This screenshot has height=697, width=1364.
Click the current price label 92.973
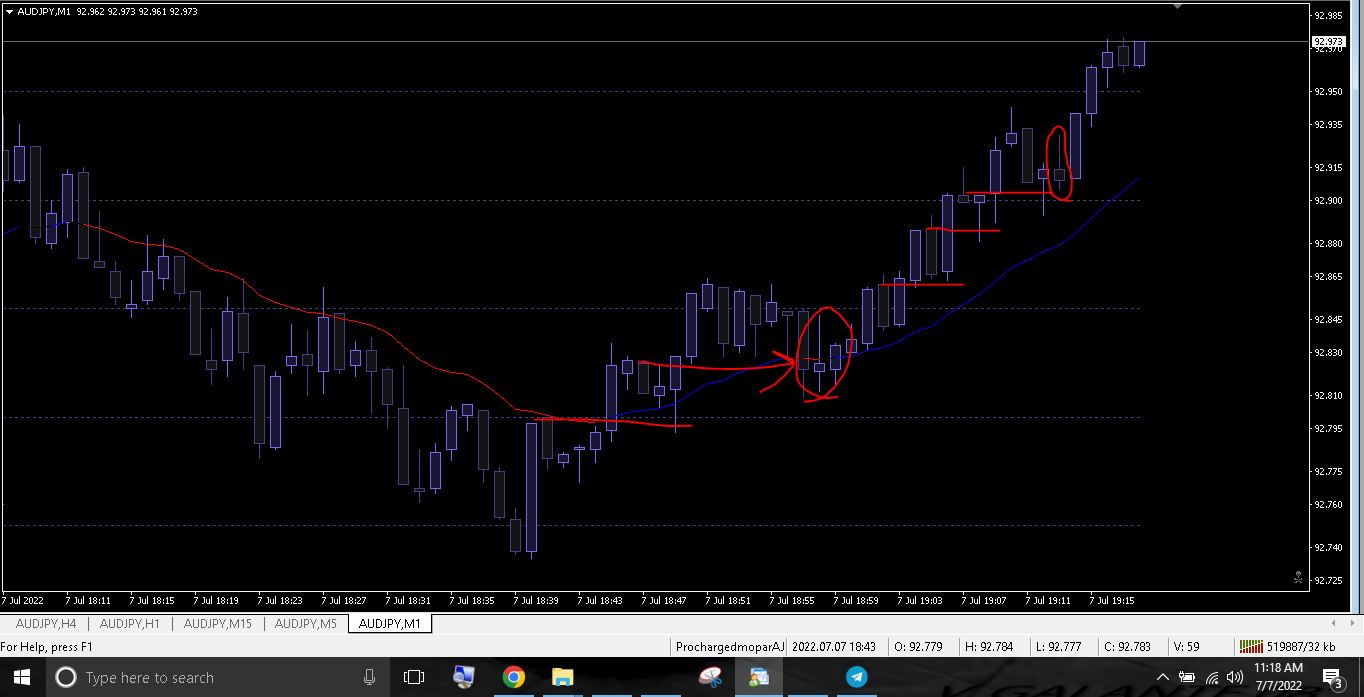(1329, 41)
